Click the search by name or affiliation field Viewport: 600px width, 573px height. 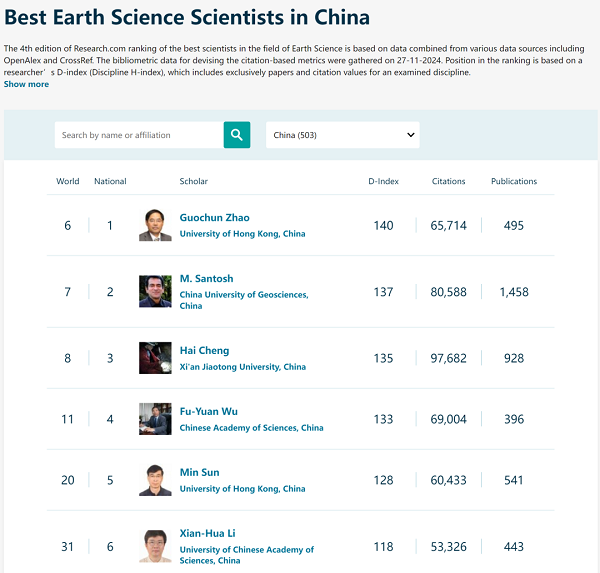(138, 135)
